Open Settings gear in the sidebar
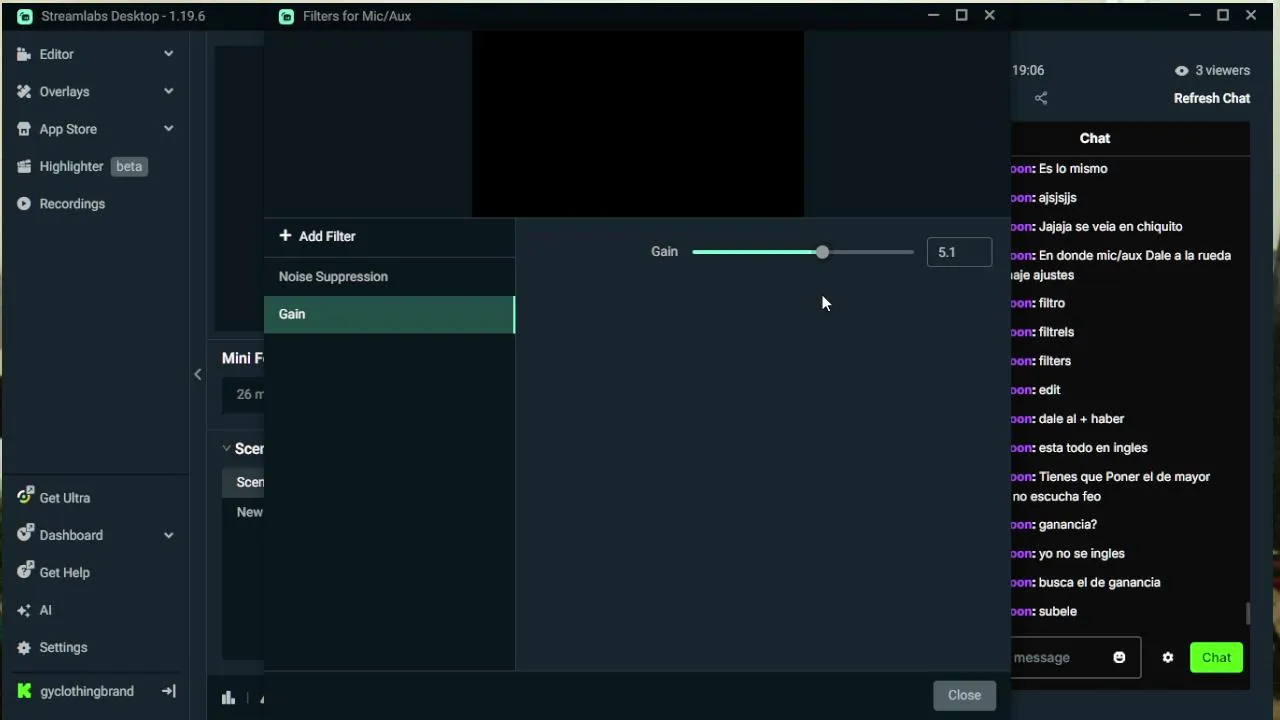The height and width of the screenshot is (720, 1280). click(x=24, y=647)
